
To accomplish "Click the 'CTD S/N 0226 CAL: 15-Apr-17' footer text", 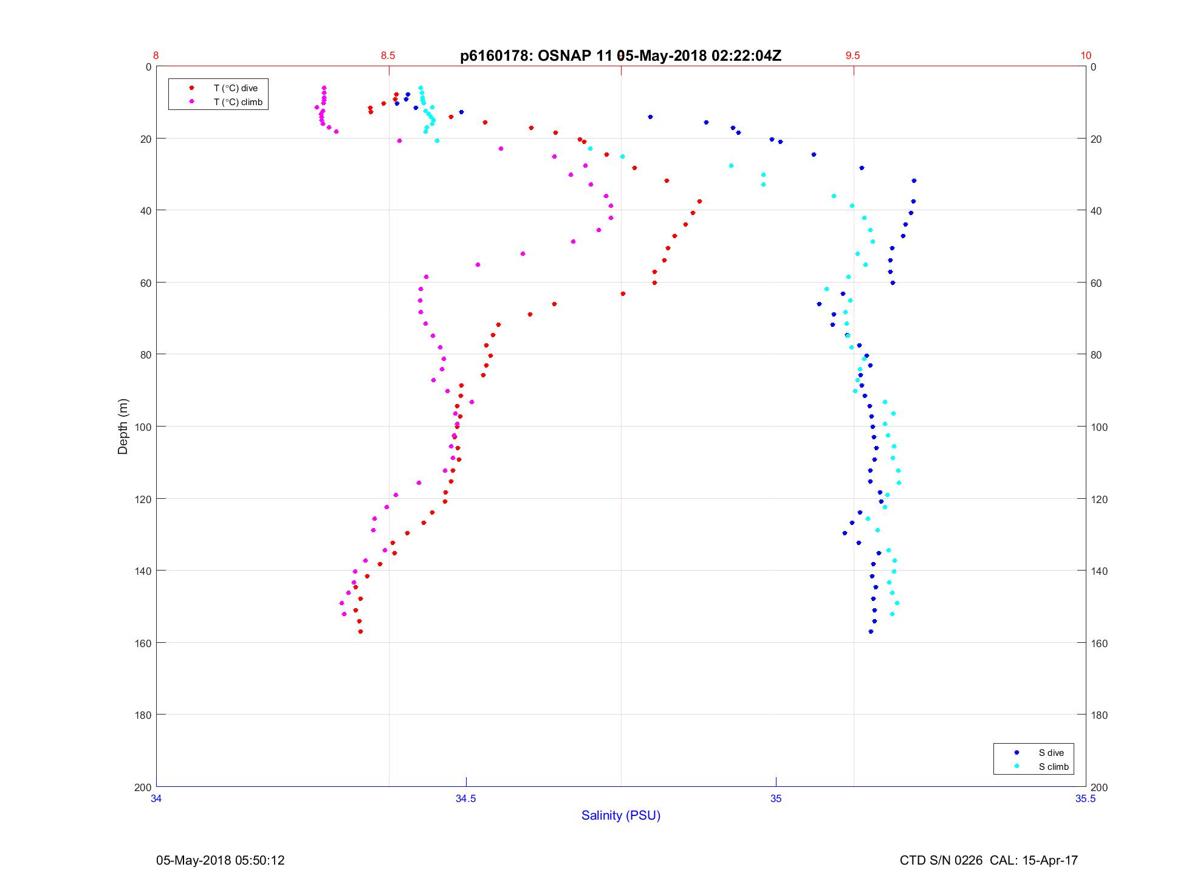I will click(989, 860).
